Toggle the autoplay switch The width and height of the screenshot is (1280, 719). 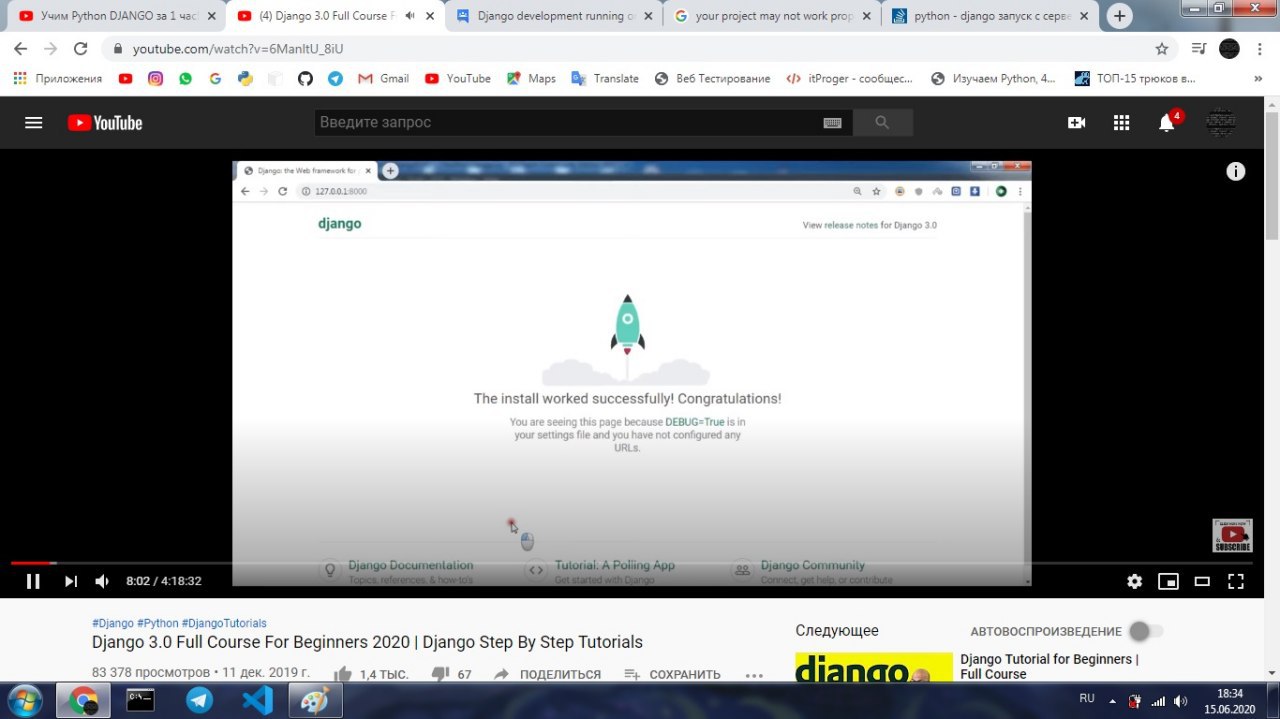pos(1146,631)
